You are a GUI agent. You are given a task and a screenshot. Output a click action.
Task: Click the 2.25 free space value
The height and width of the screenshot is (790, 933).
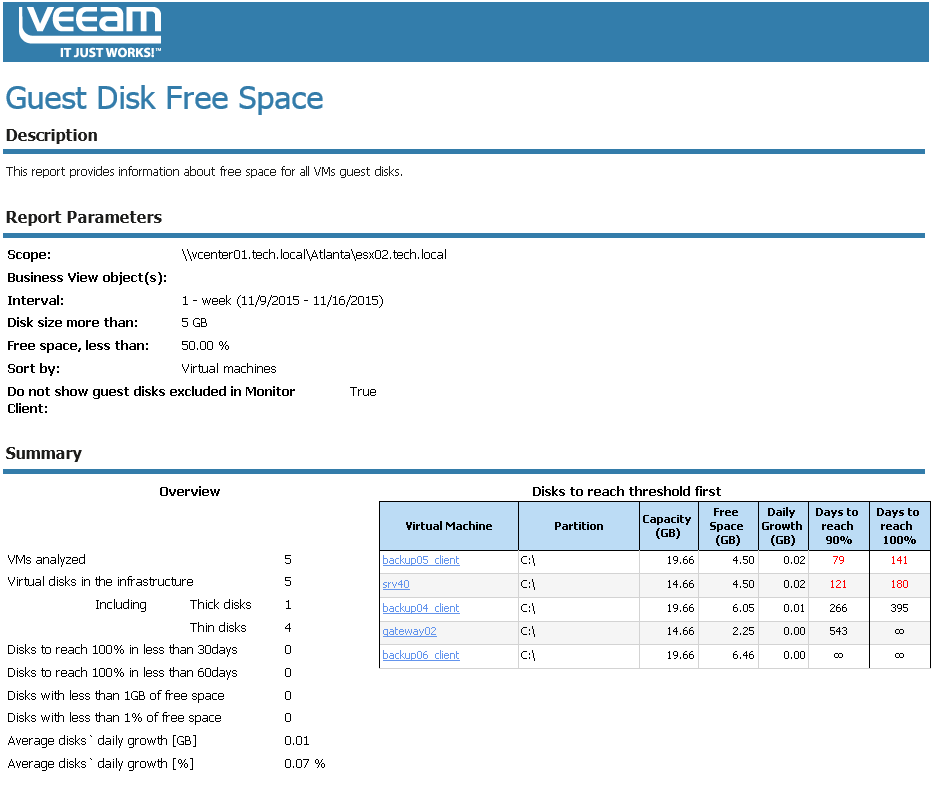point(743,631)
